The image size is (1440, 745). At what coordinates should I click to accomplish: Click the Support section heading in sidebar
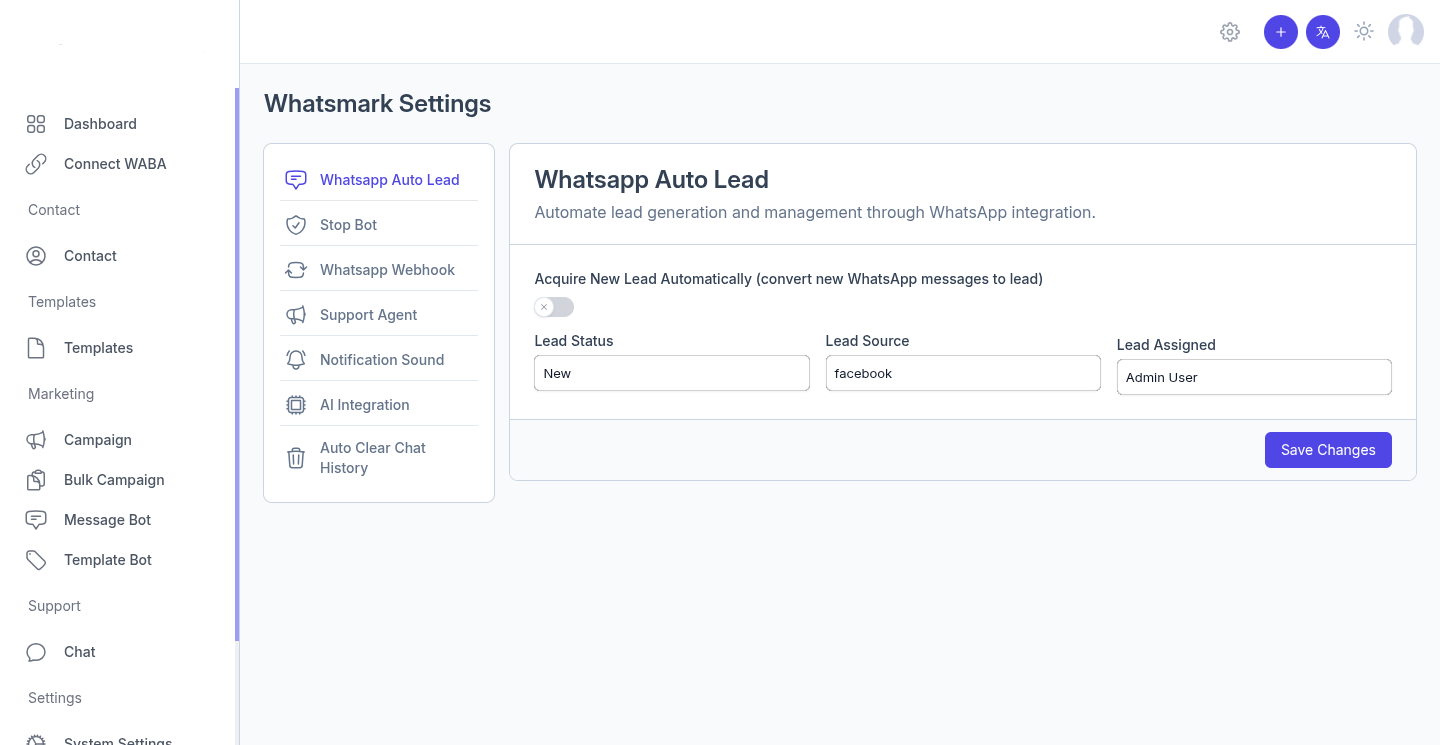[x=54, y=606]
